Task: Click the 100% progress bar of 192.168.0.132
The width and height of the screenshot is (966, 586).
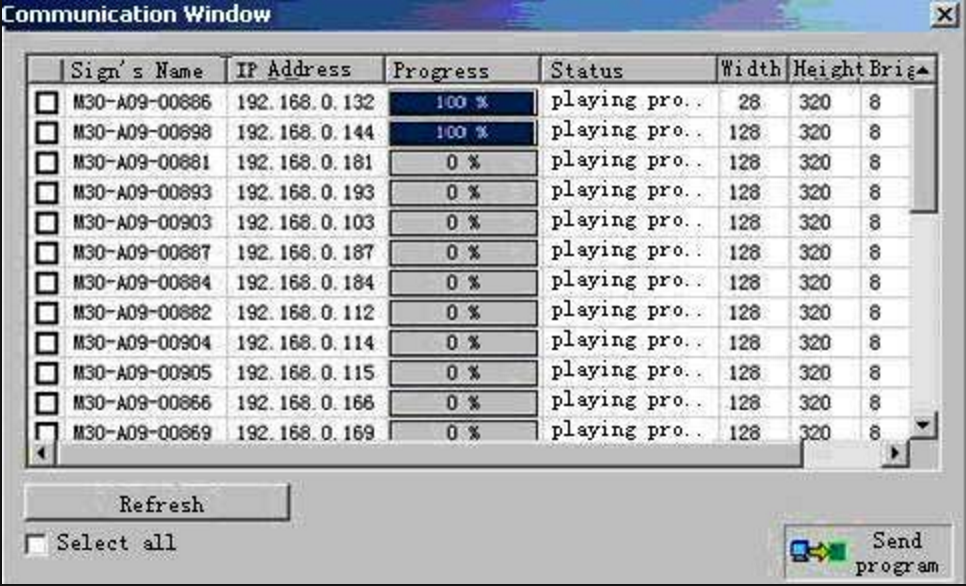Action: click(x=462, y=103)
